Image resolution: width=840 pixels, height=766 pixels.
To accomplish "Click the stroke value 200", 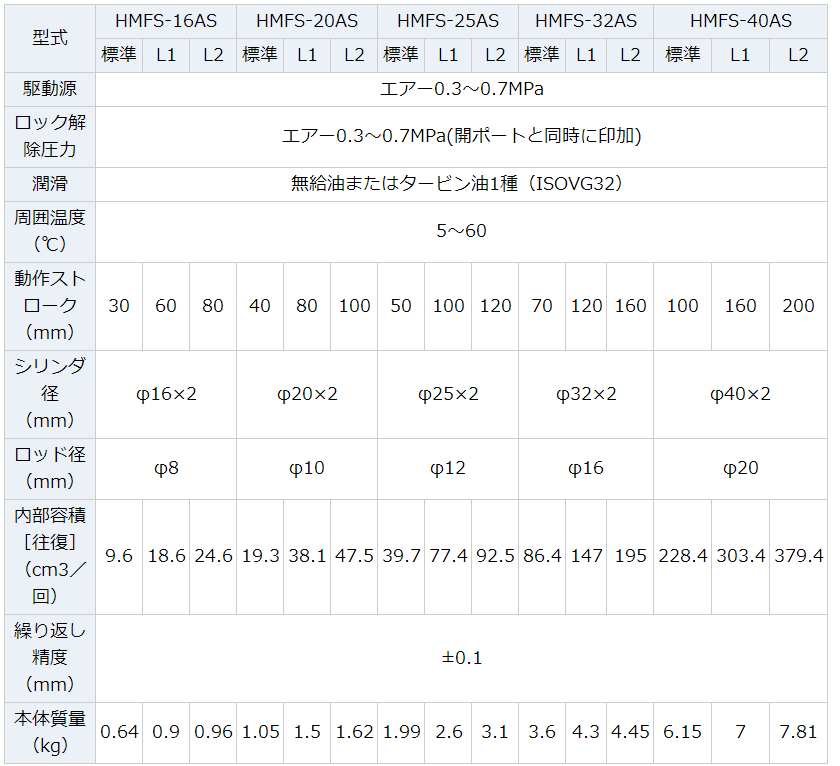I will [x=798, y=306].
